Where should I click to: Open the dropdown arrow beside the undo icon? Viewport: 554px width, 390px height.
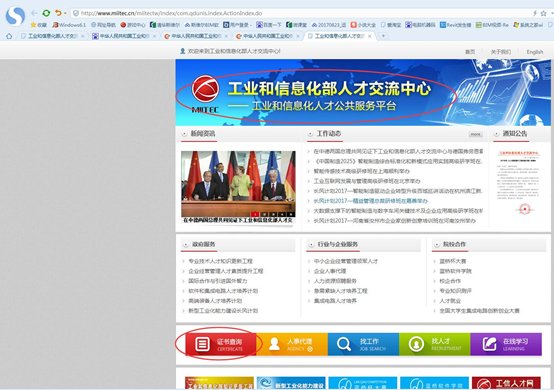pyautogui.click(x=65, y=13)
